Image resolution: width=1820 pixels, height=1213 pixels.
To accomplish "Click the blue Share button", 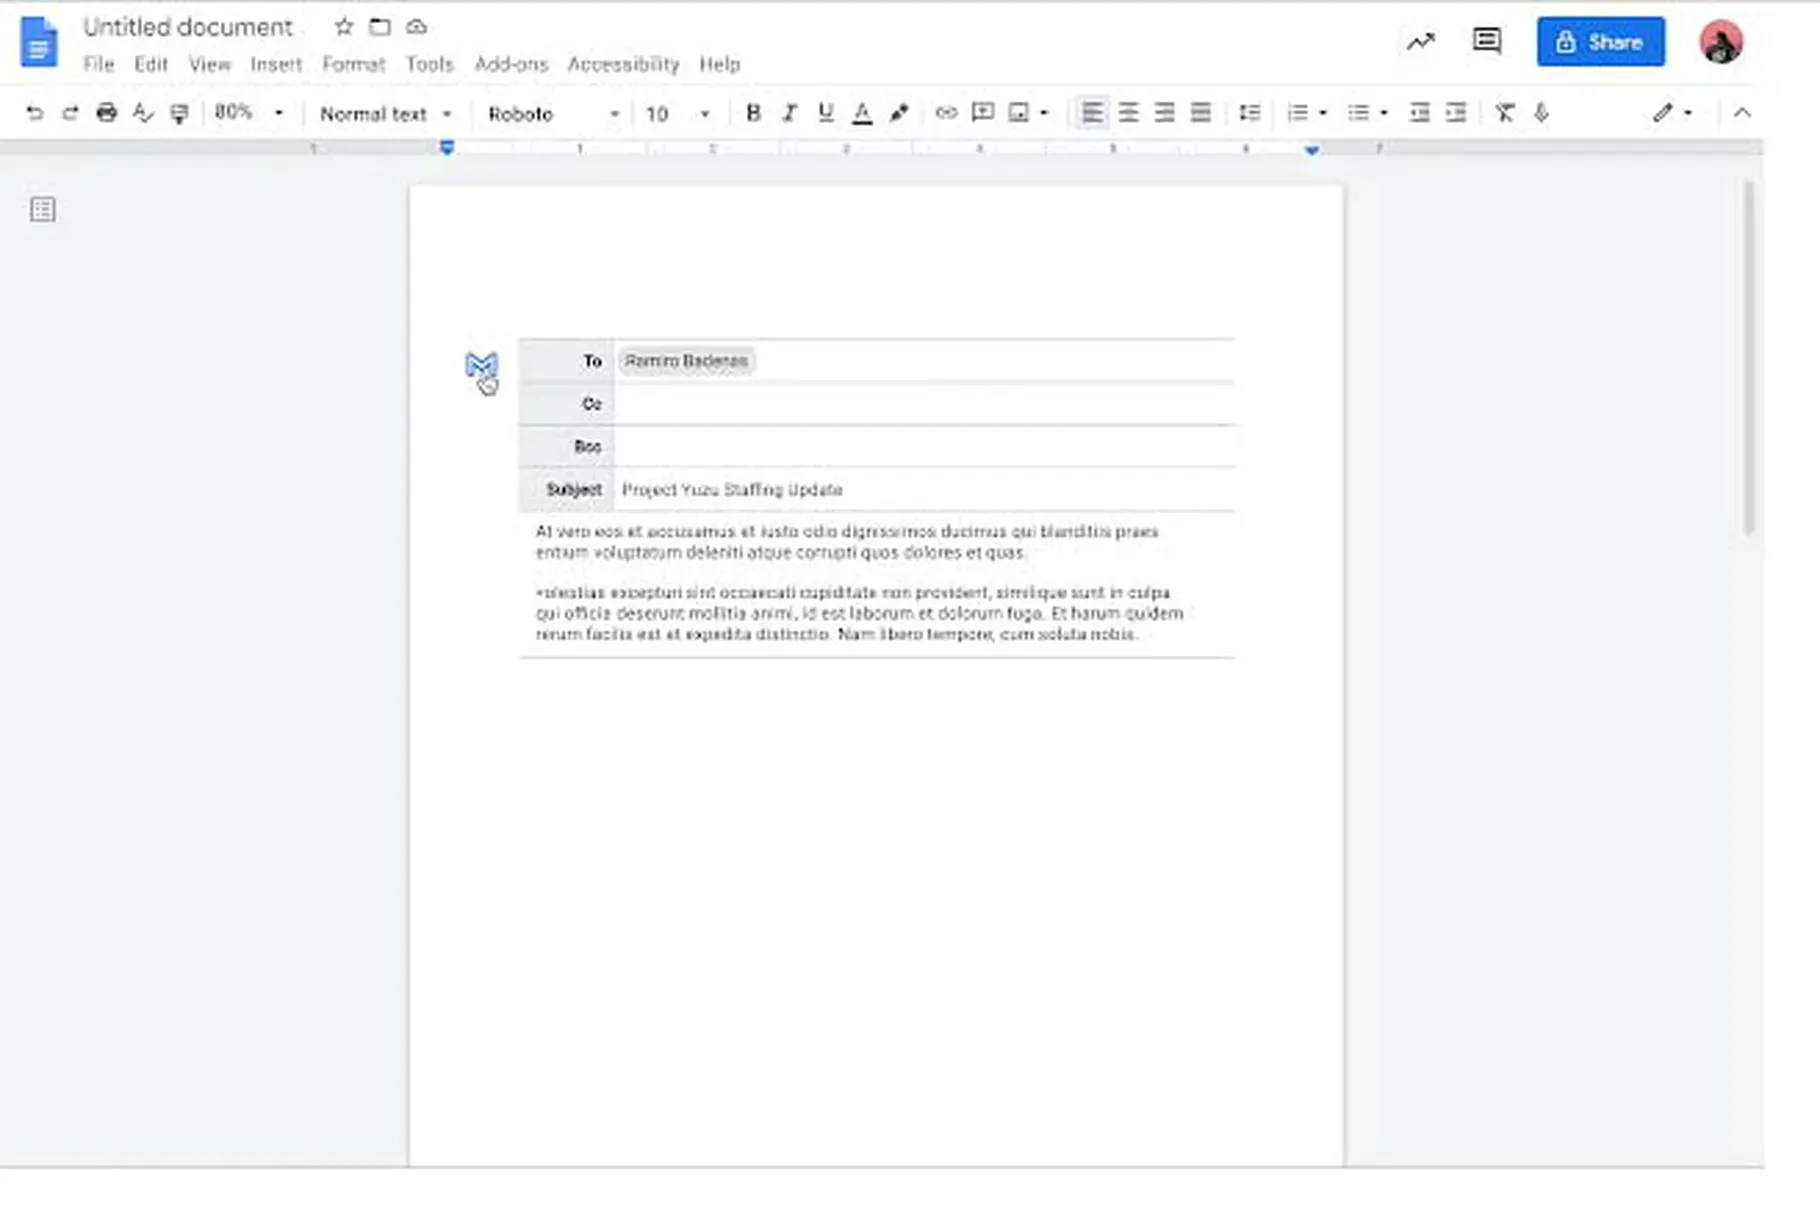I will (1600, 42).
